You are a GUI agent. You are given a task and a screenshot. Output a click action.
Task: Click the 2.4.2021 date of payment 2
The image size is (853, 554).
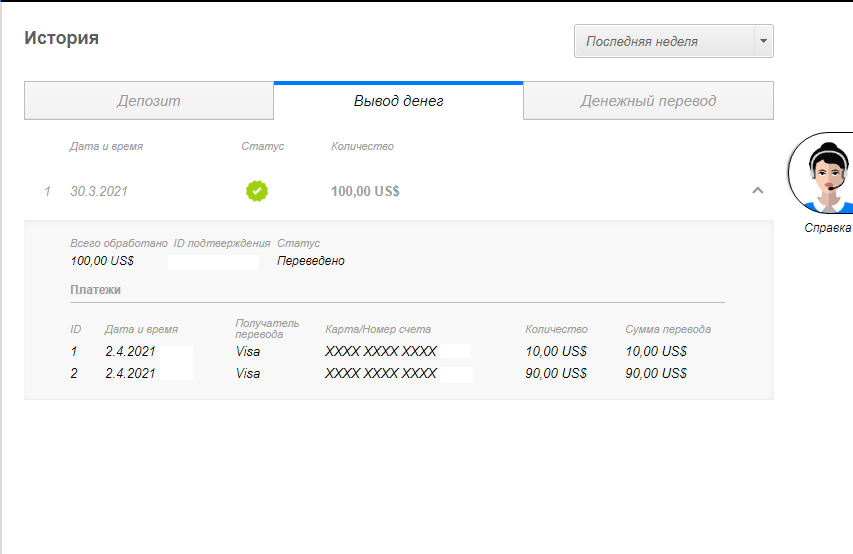[x=131, y=373]
